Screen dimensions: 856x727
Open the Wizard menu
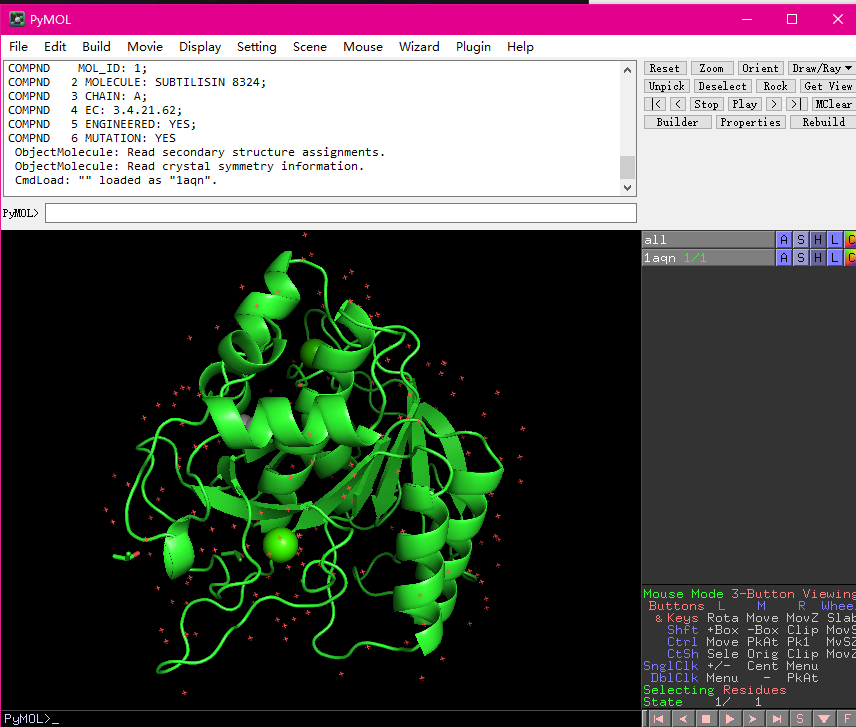[x=419, y=47]
